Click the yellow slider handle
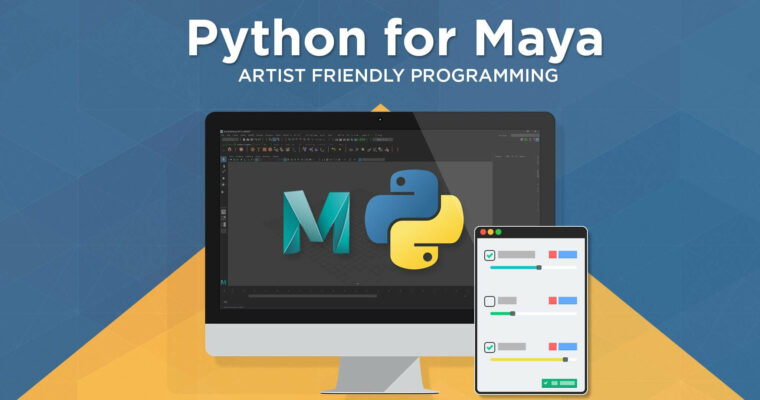760x400 pixels. (565, 360)
